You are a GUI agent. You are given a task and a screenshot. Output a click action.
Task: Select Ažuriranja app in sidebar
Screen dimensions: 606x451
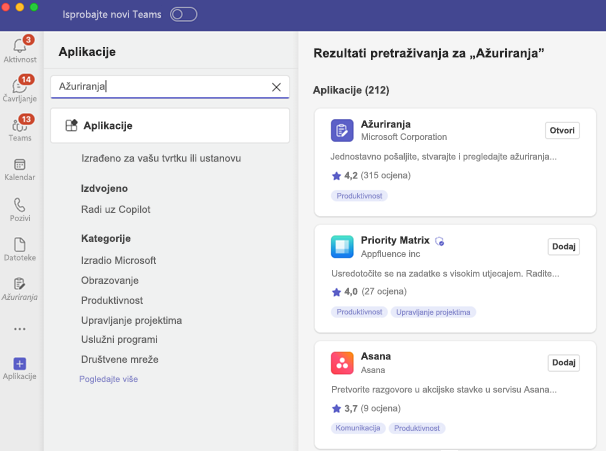[x=20, y=289]
